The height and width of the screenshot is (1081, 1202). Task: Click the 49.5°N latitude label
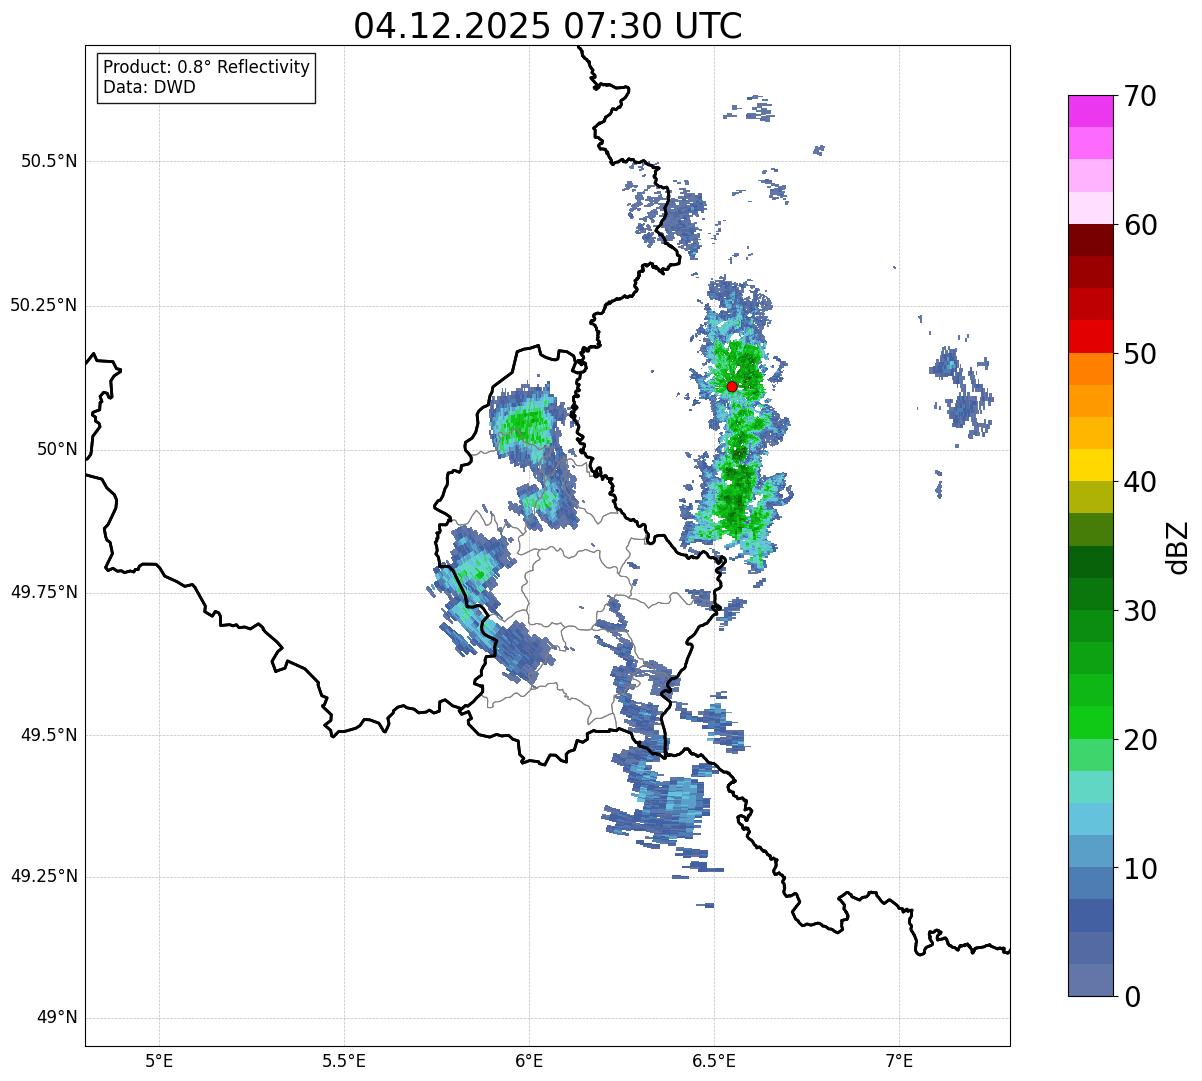49,735
